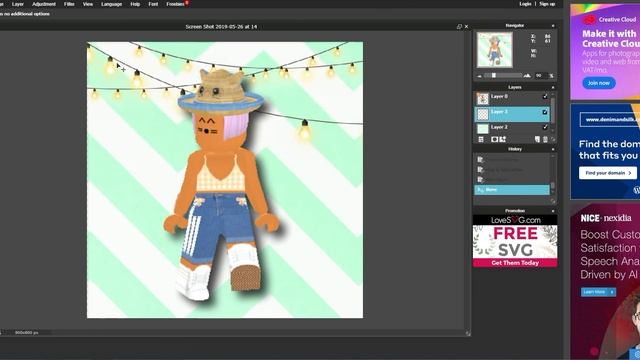The image size is (640, 360).
Task: Maximize the document window via restore icon
Action: point(459,27)
